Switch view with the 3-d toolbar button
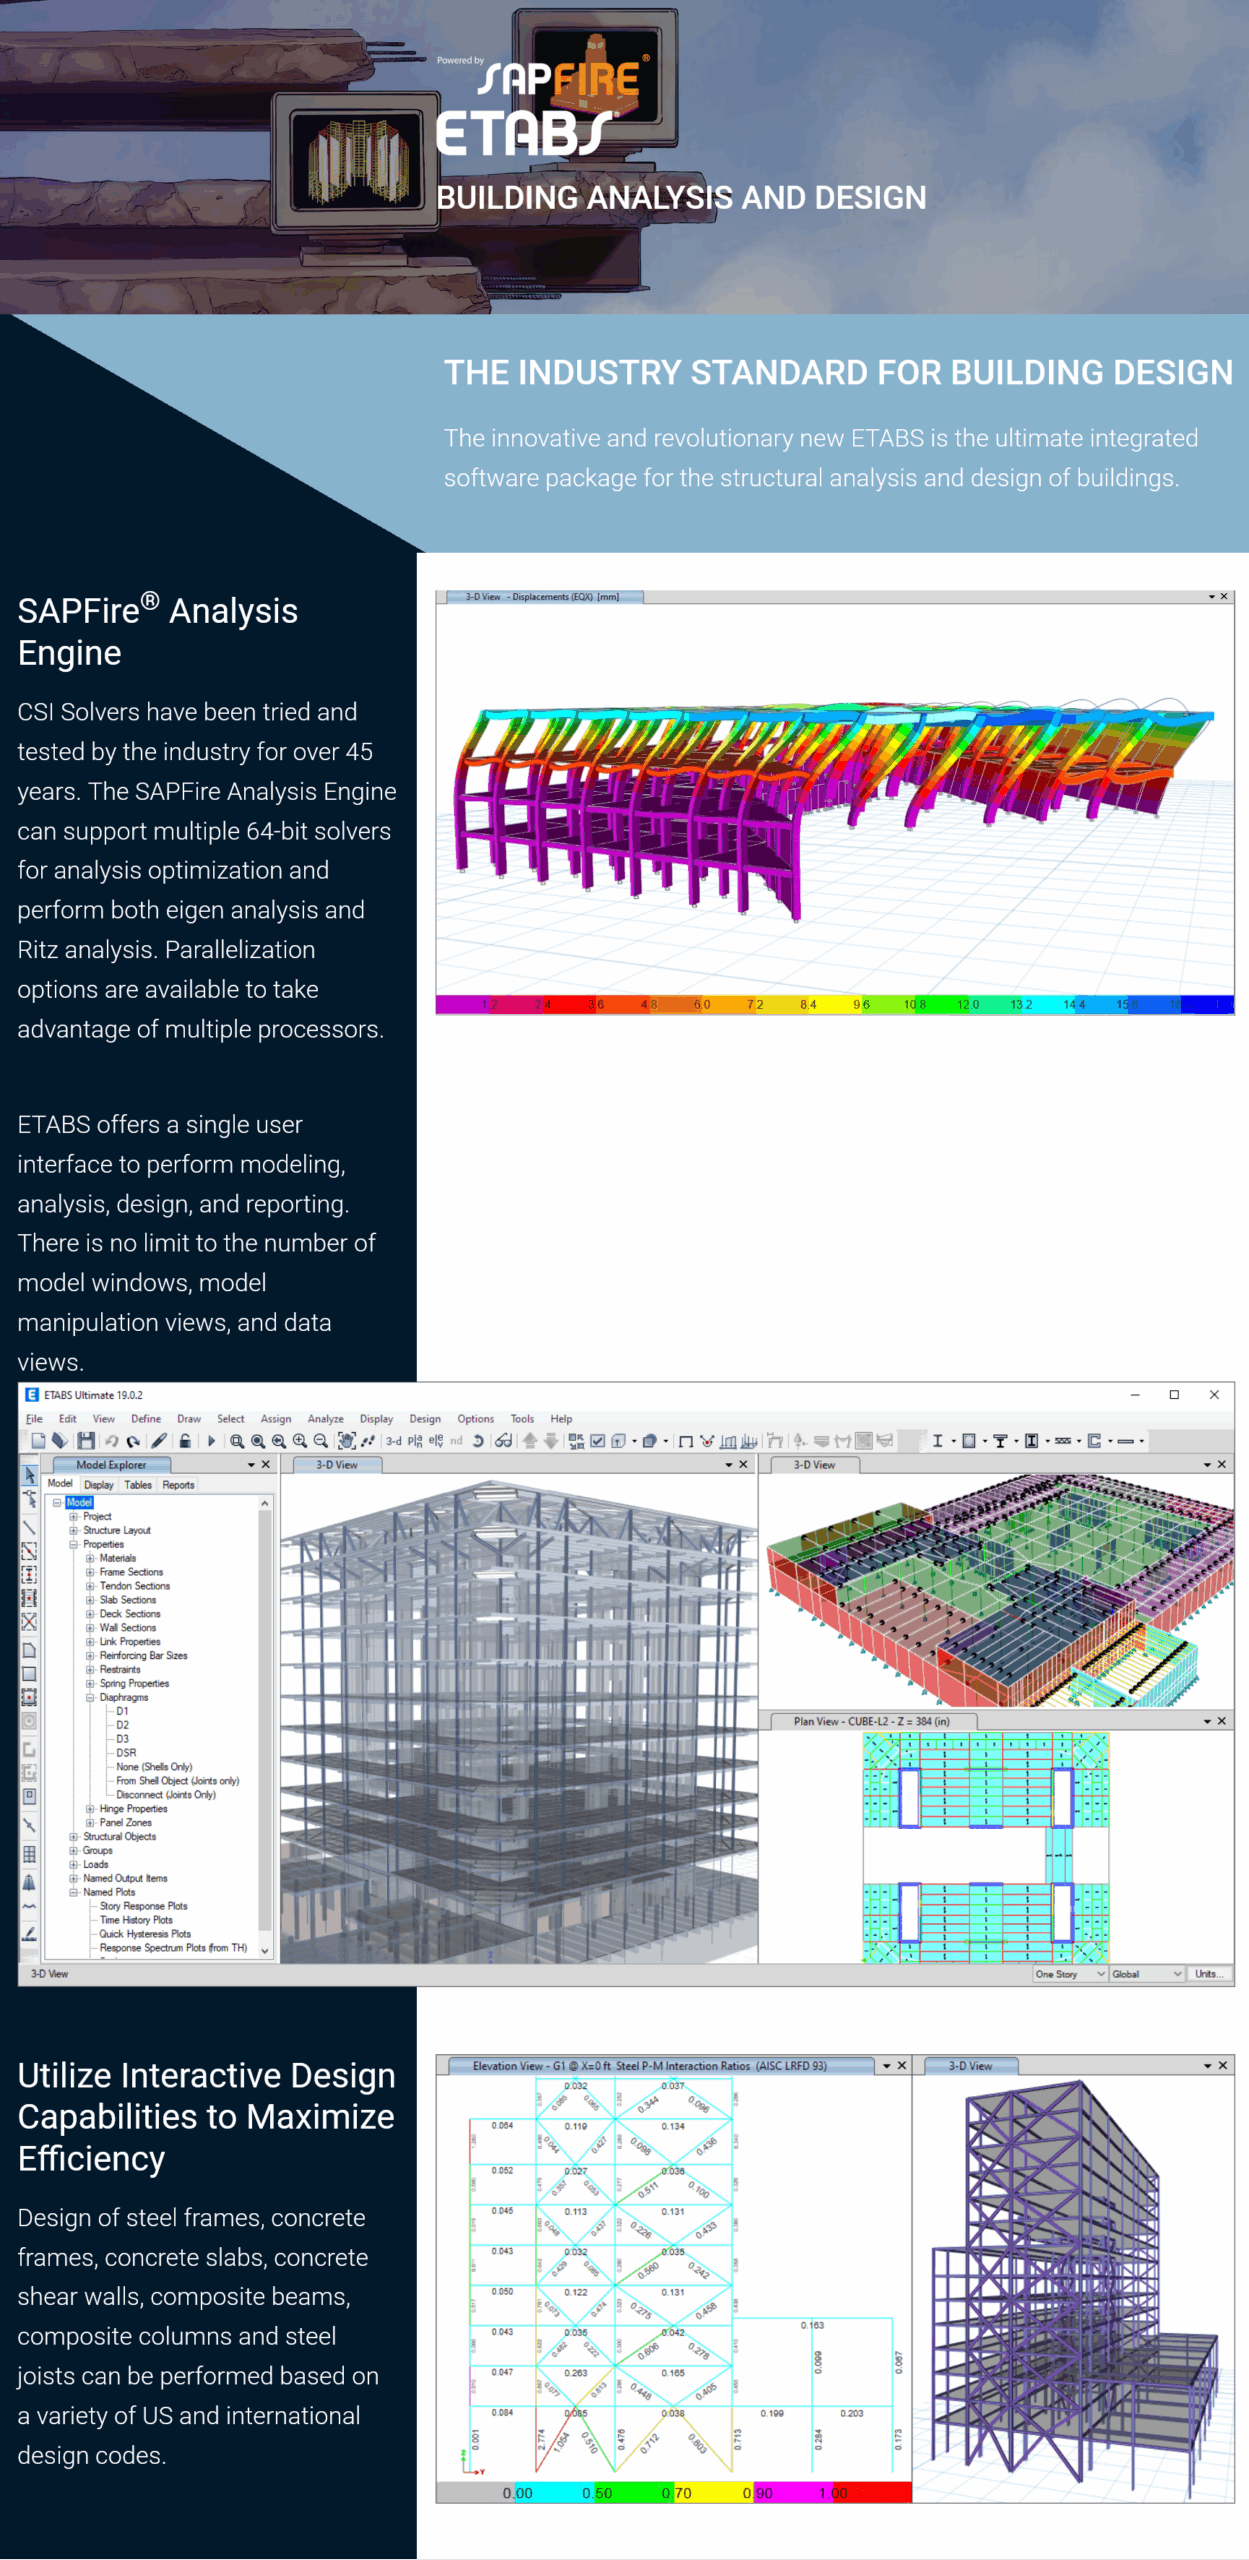This screenshot has width=1249, height=2560. pos(394,1441)
